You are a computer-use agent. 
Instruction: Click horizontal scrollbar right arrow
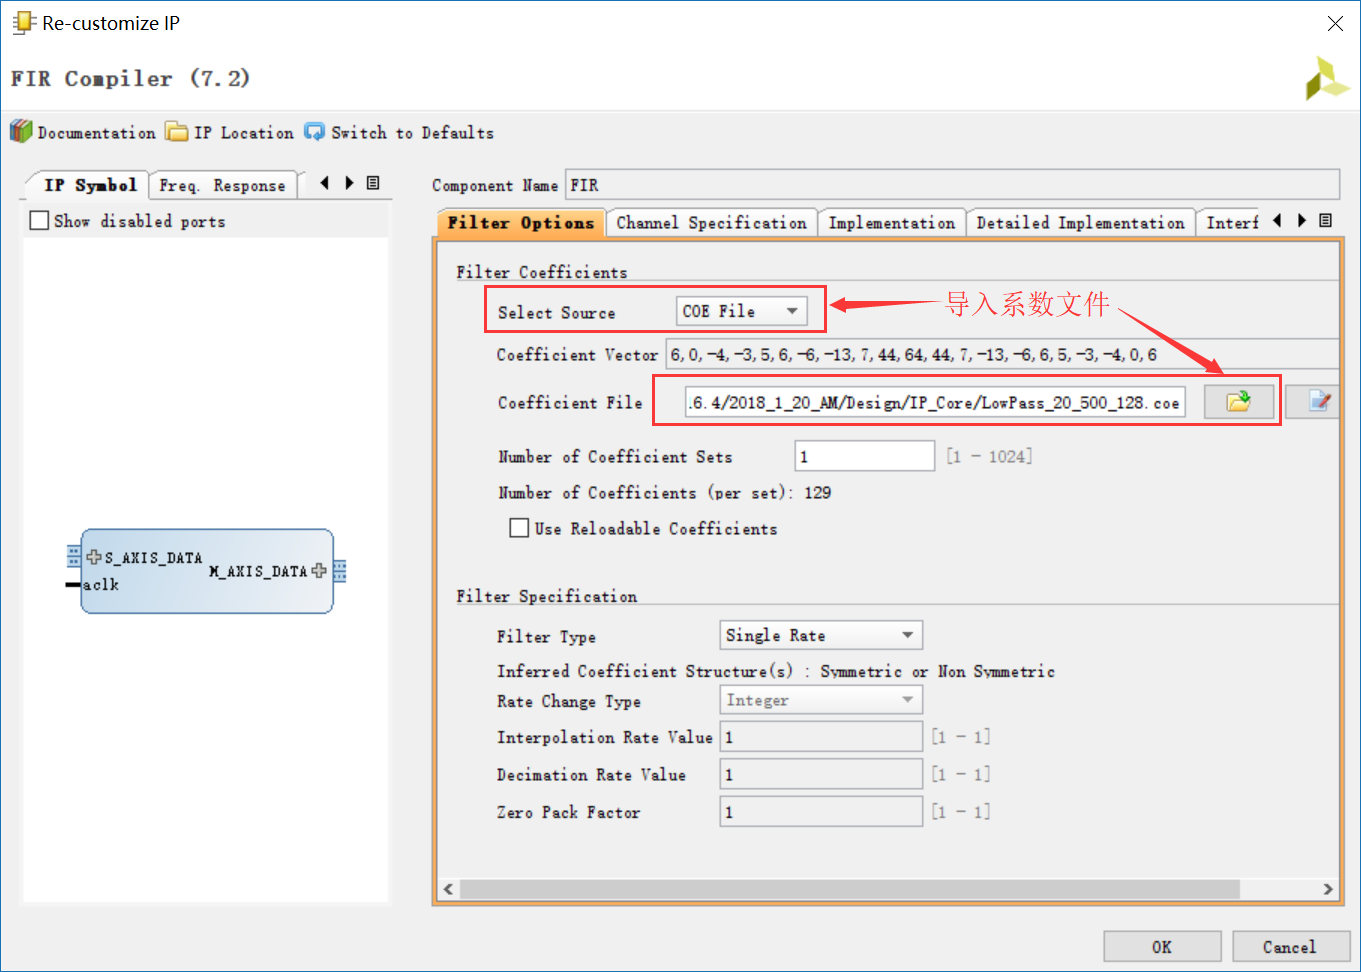point(1328,889)
